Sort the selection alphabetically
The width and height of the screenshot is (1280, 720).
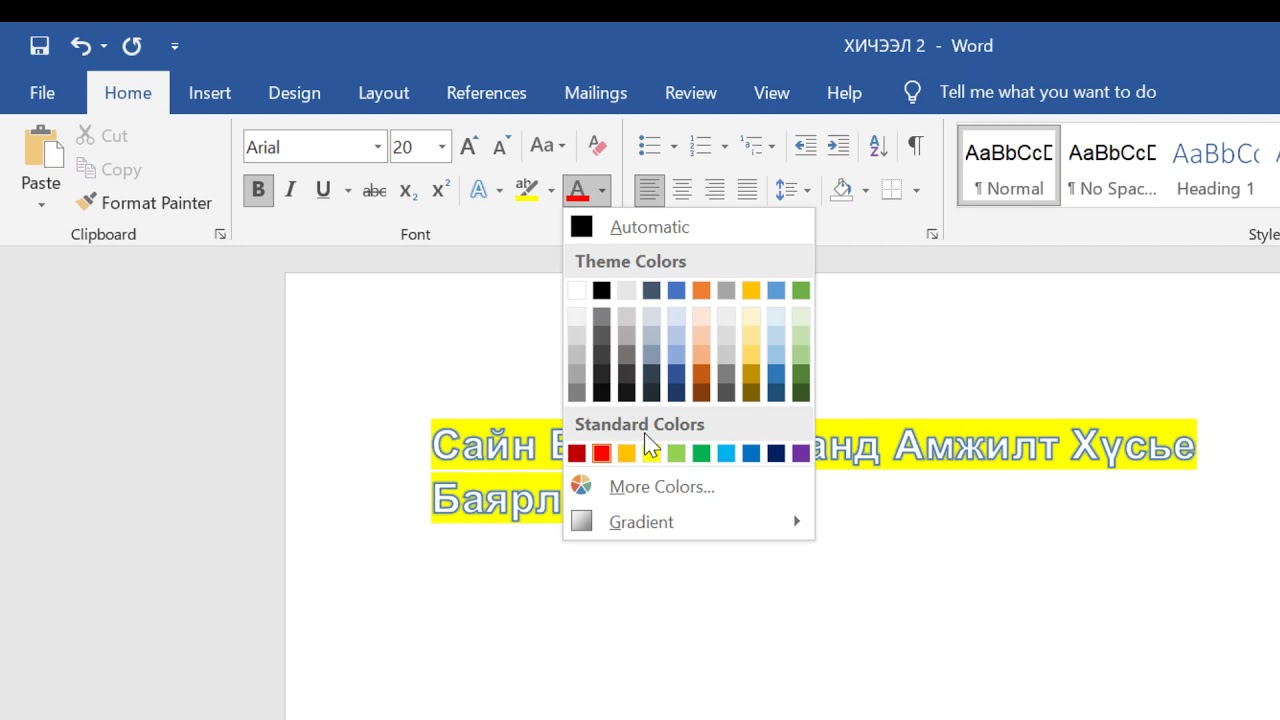pyautogui.click(x=878, y=146)
